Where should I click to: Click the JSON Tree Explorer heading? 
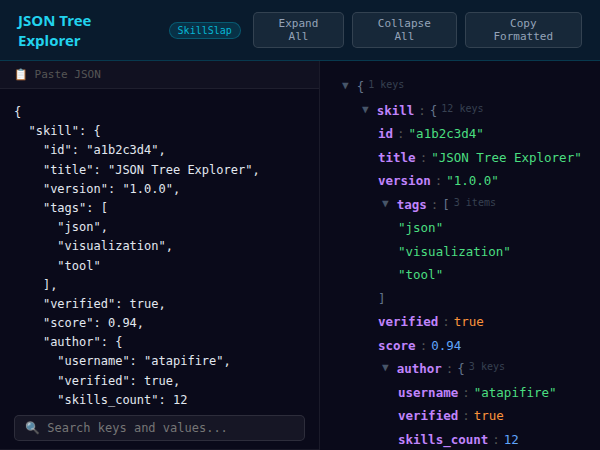pos(63,30)
